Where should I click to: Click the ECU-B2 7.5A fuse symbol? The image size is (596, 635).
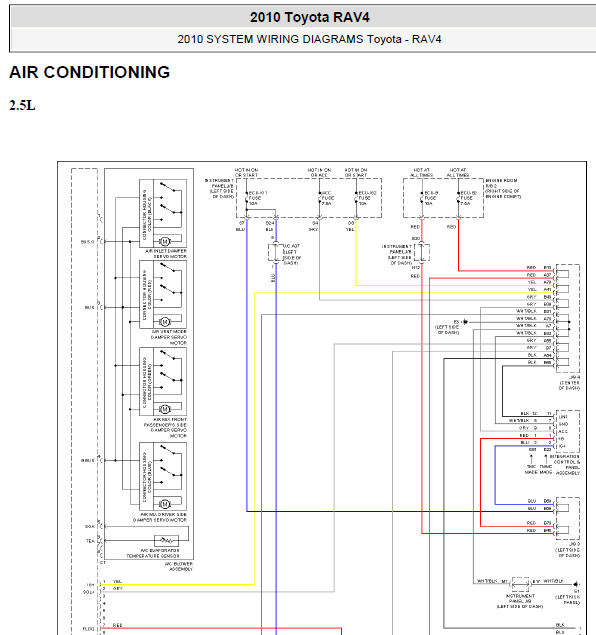coord(458,198)
